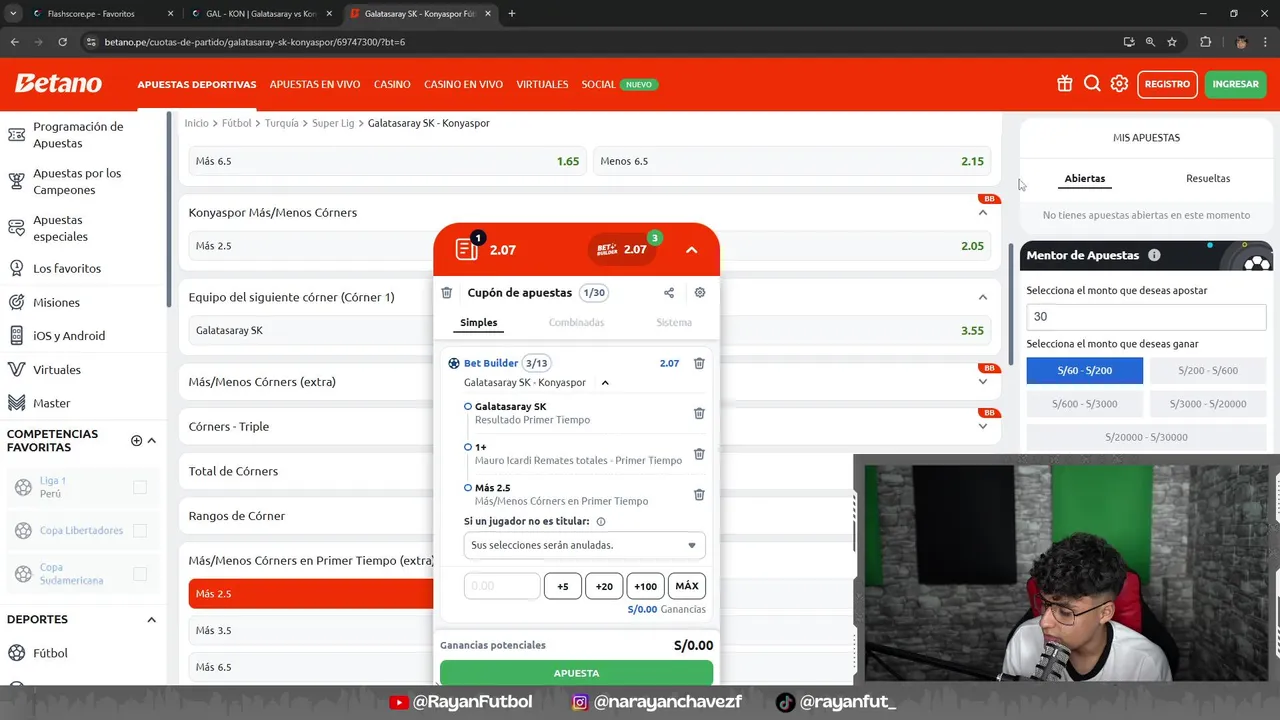Click browser zoom magnifier in address bar
Screen dimensions: 1280x720
(x=1150, y=42)
